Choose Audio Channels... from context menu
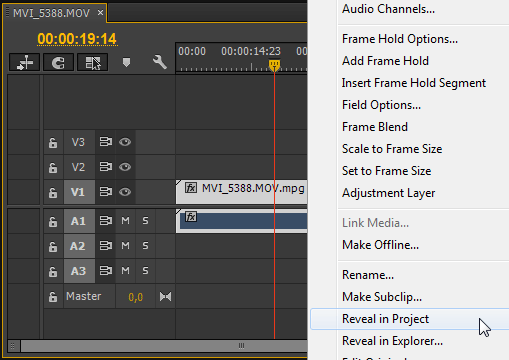509x360 pixels. tap(388, 9)
